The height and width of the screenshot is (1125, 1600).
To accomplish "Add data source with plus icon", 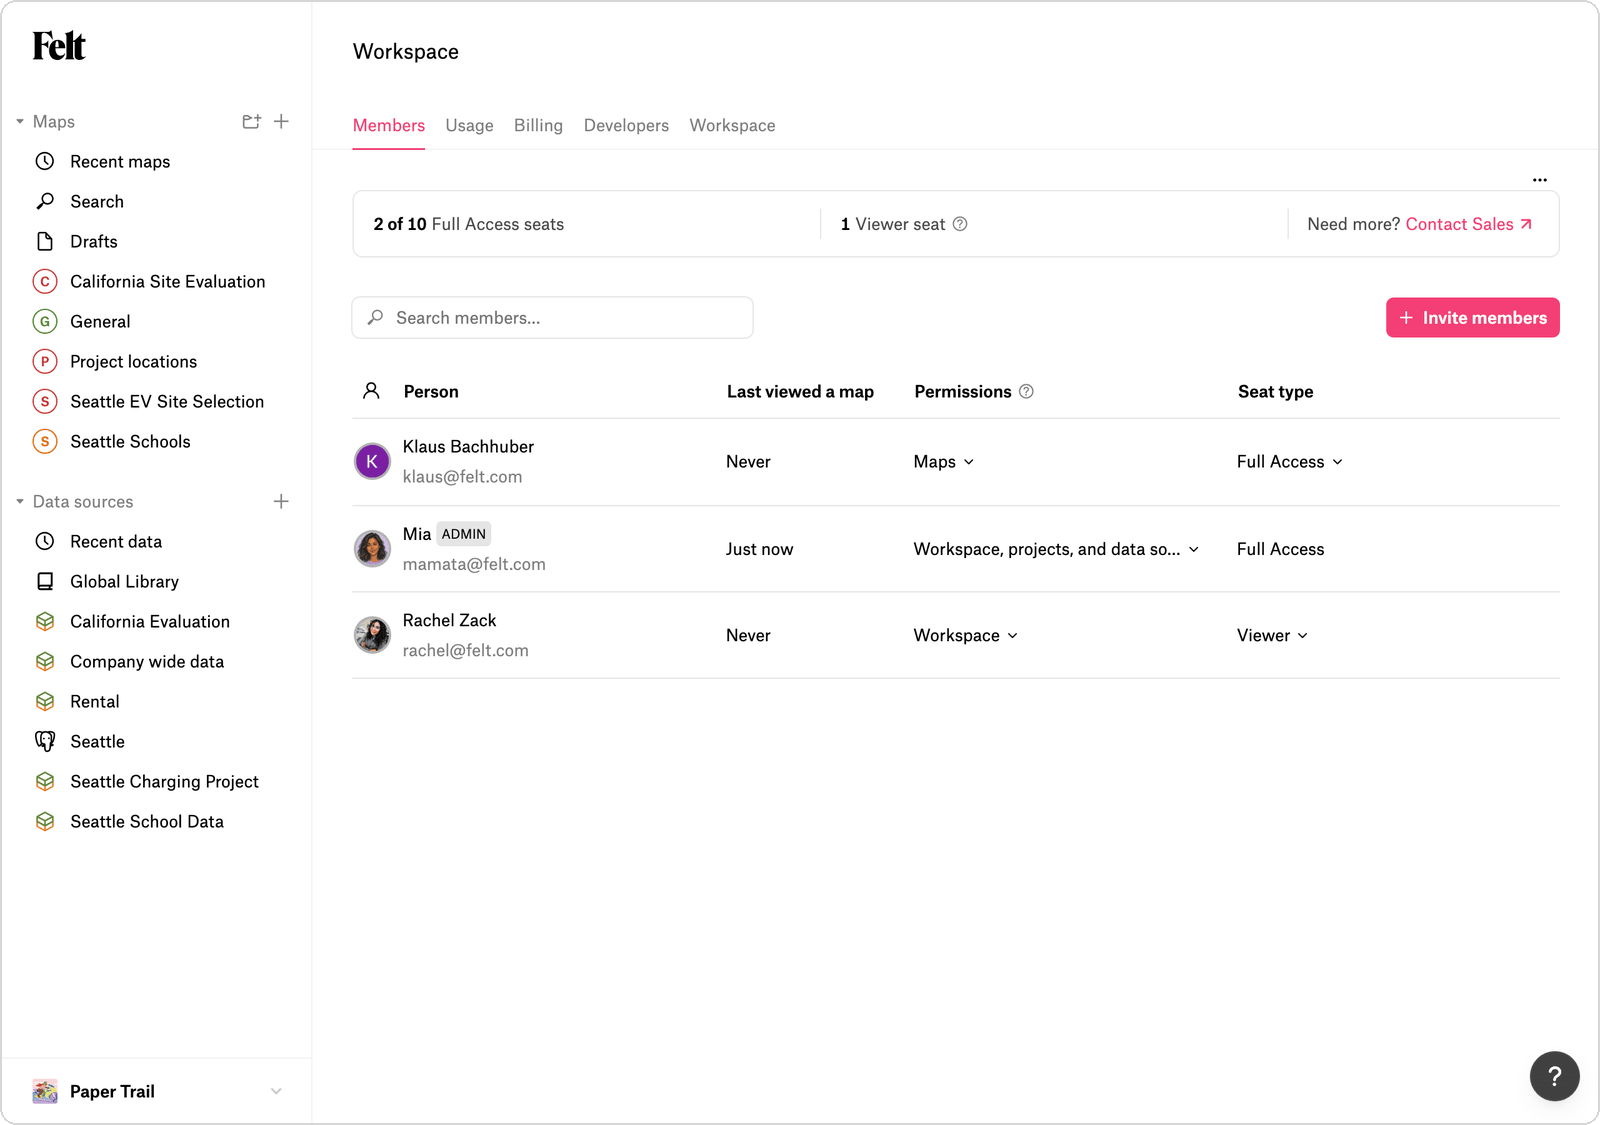I will [x=282, y=501].
